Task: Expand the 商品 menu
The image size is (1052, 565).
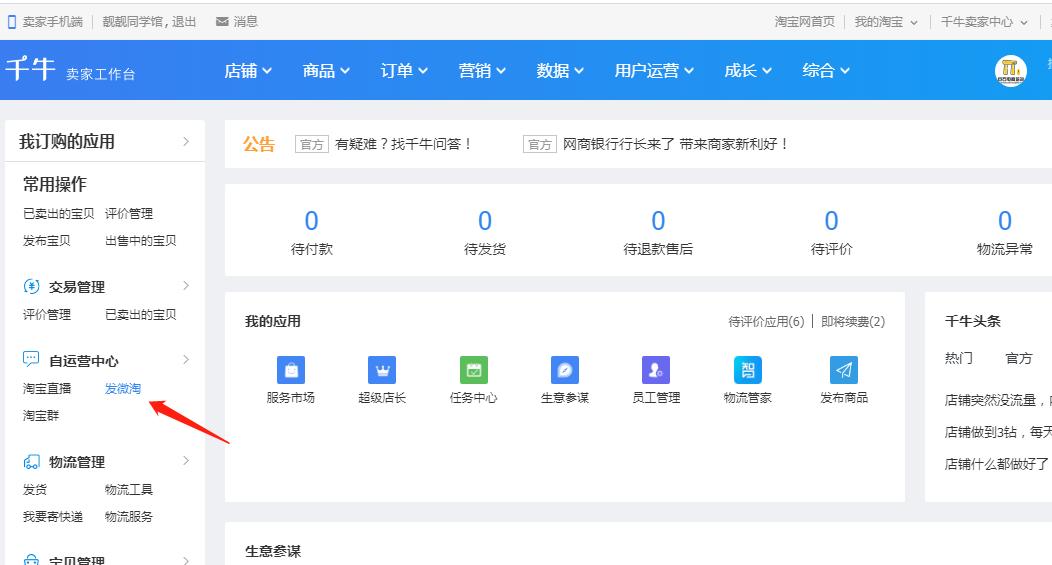Action: click(326, 70)
